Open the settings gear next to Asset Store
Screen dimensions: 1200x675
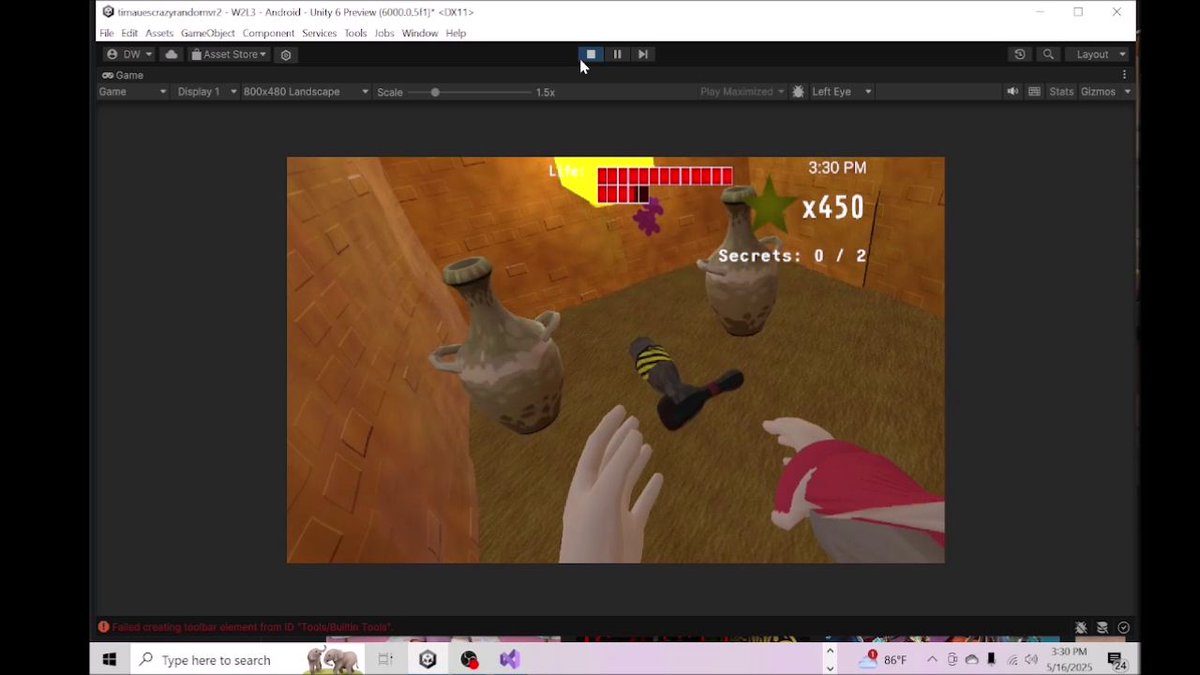pos(286,54)
